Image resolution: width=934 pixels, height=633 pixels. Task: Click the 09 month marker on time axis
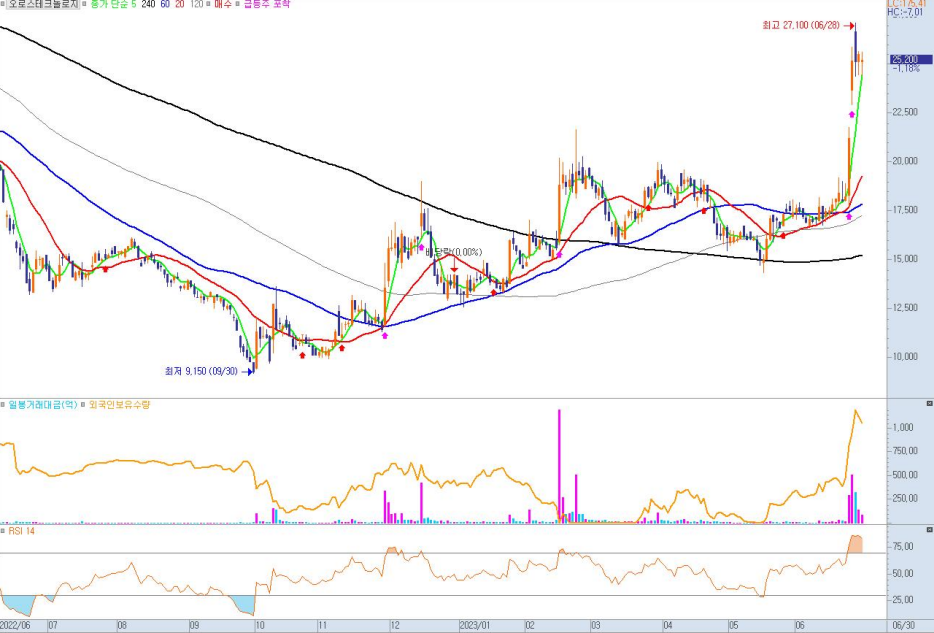pos(194,626)
